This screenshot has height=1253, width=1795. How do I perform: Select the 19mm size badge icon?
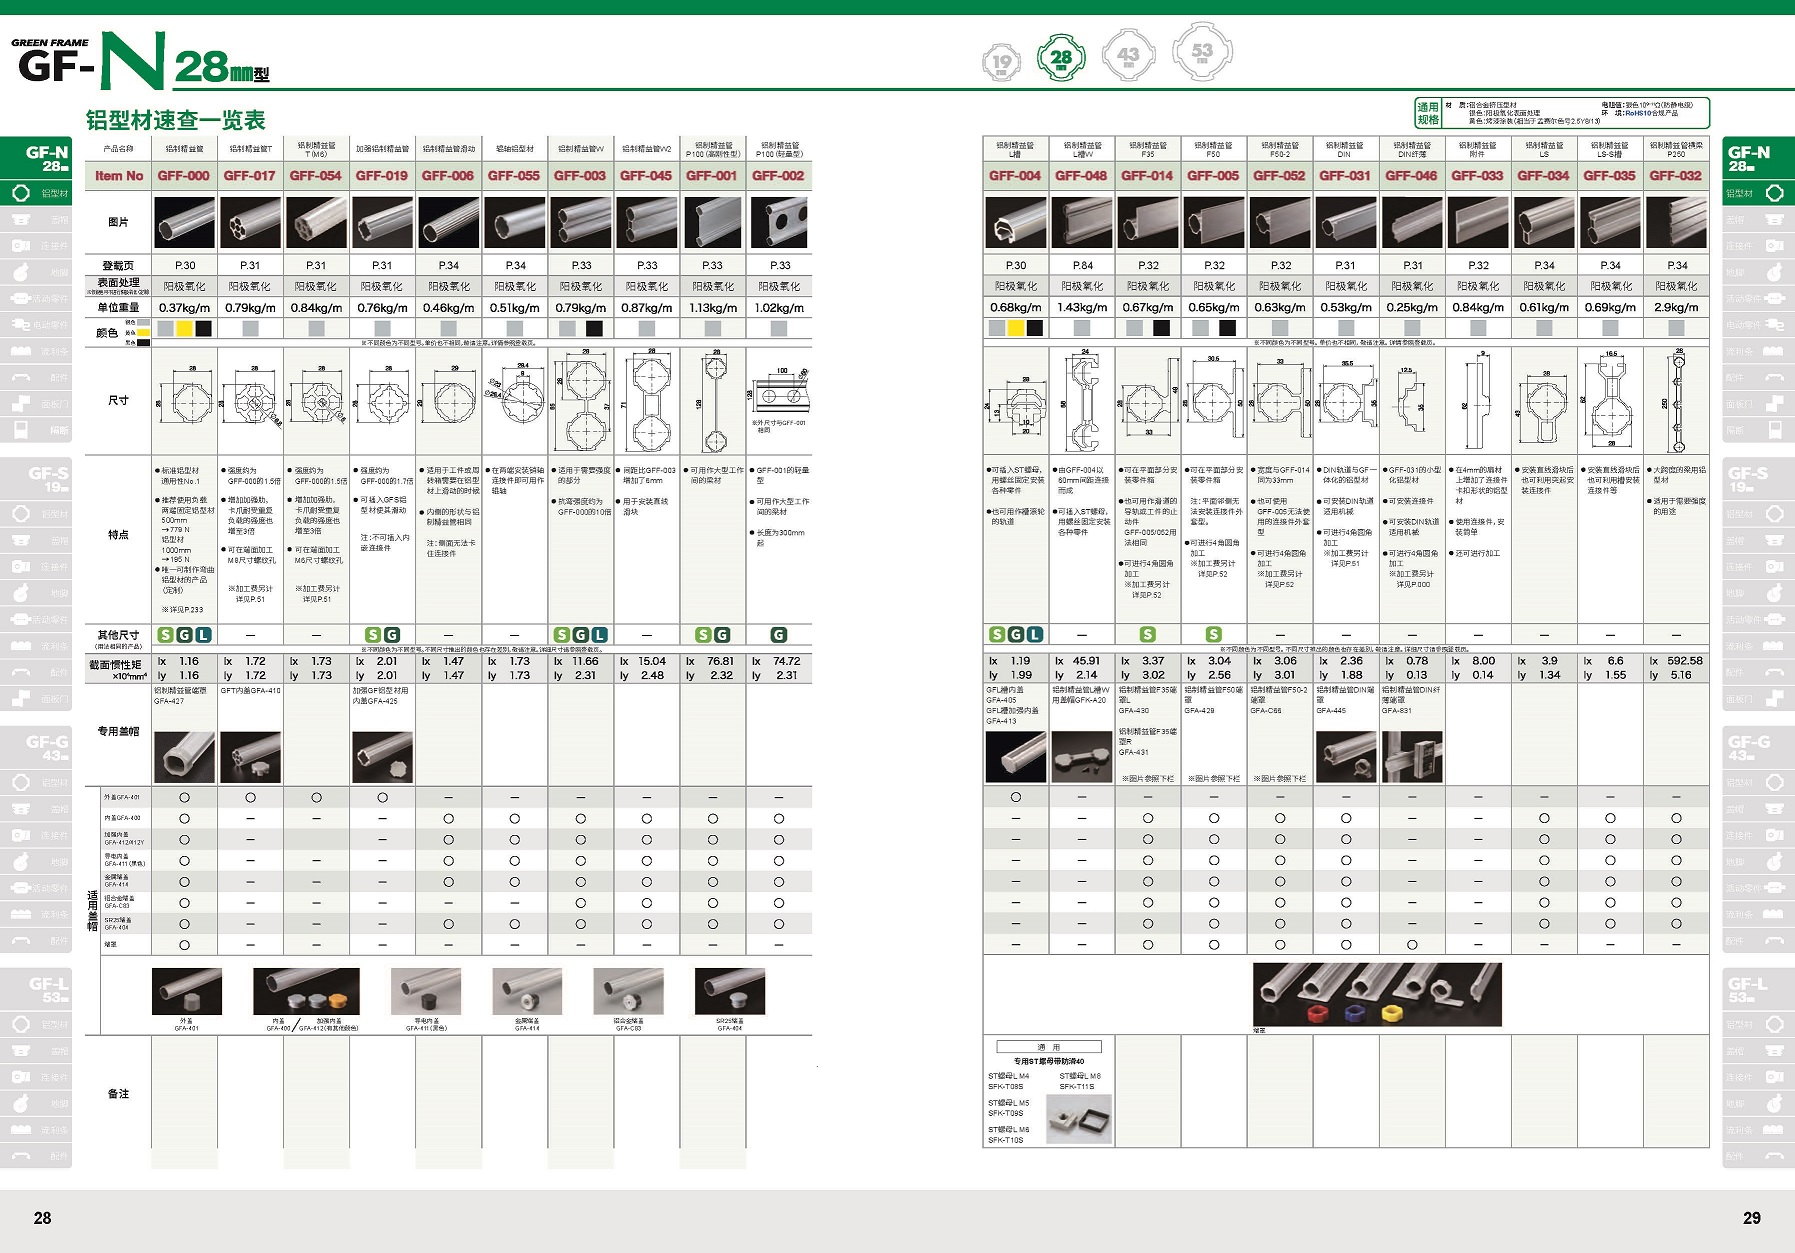click(x=1001, y=62)
